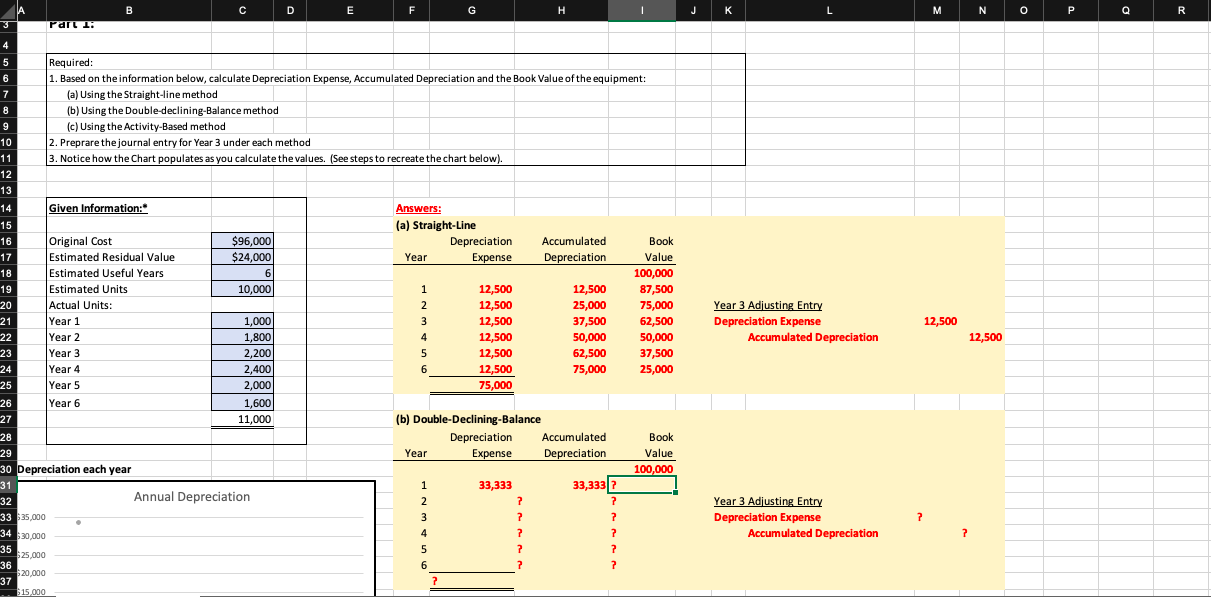The height and width of the screenshot is (597, 1211).
Task: Click row 30 row number header
Action: [9, 469]
